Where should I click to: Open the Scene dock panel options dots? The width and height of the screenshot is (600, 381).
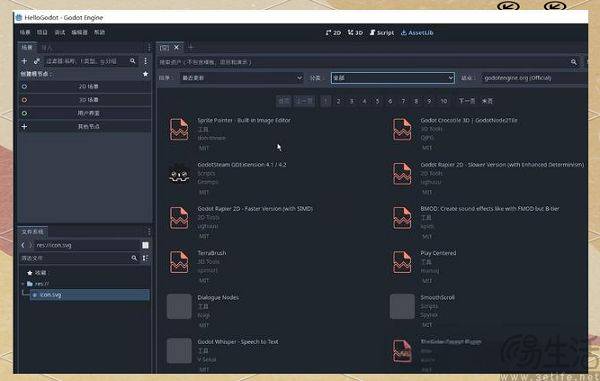coord(149,47)
